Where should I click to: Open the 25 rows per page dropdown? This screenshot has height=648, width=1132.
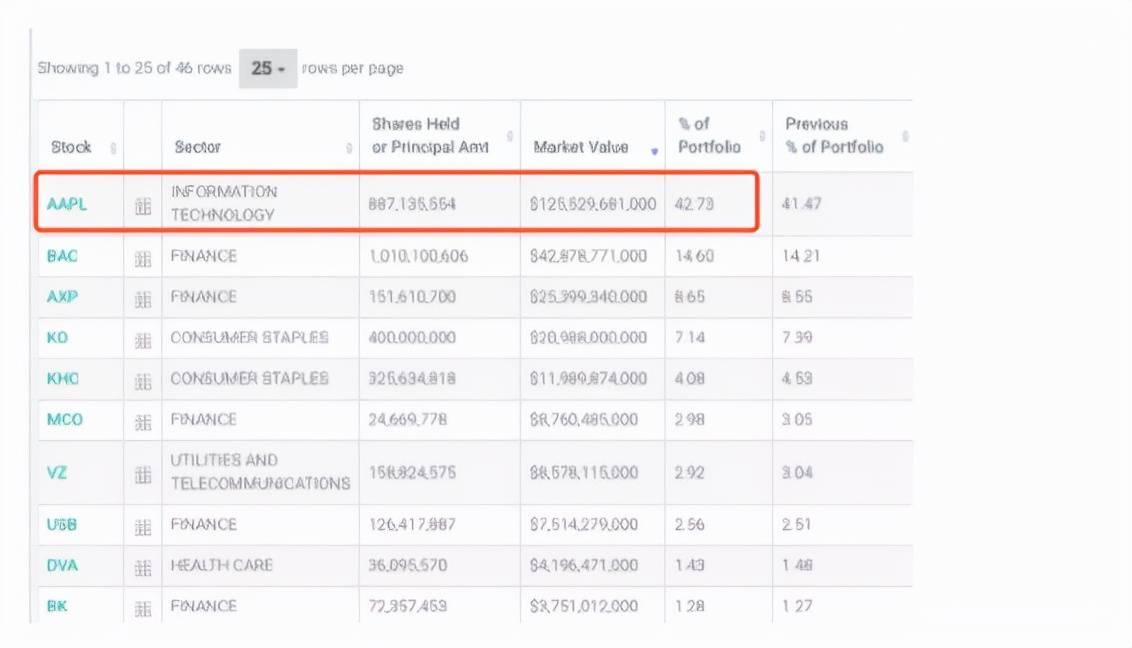pos(268,69)
